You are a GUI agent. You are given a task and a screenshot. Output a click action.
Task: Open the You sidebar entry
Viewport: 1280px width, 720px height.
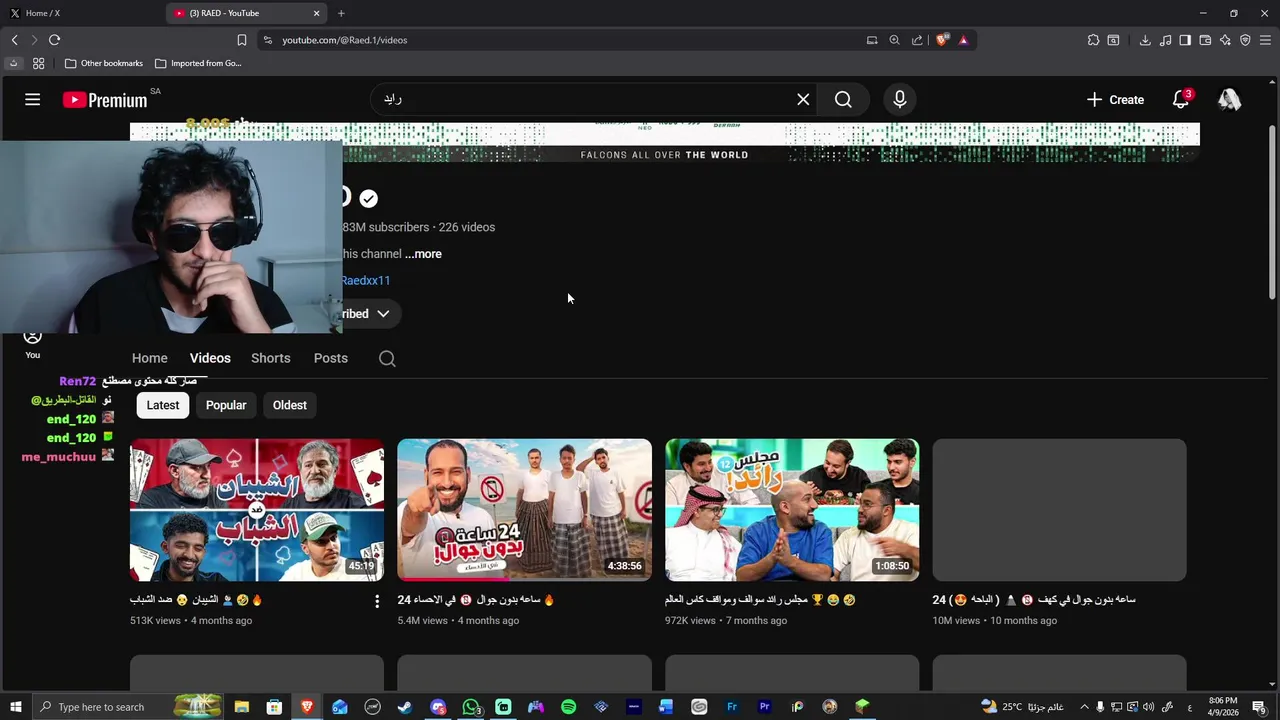(x=33, y=344)
